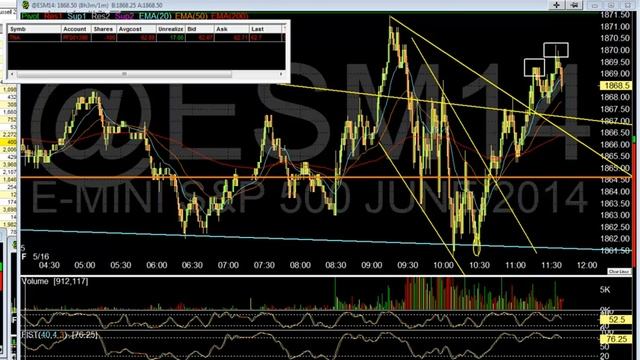Select the Sup2 indicator label

tap(124, 16)
